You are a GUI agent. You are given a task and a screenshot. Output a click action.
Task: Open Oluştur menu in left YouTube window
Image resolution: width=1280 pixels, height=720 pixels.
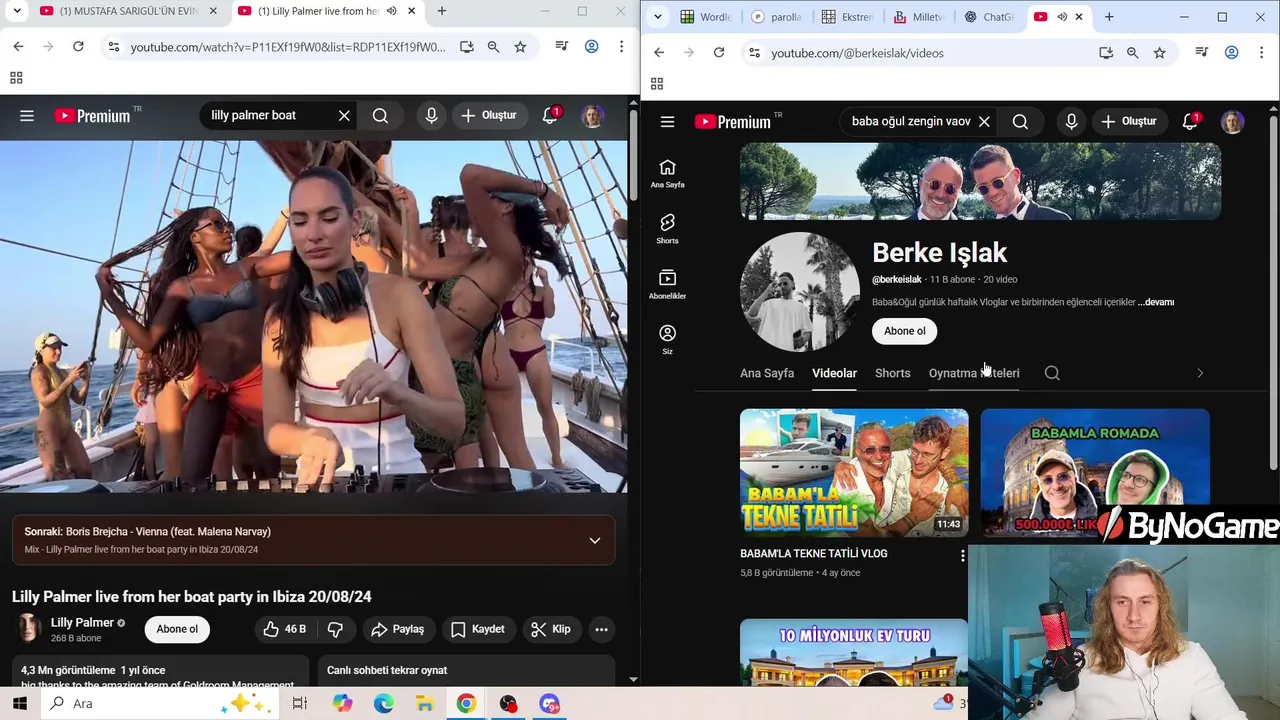pos(489,116)
